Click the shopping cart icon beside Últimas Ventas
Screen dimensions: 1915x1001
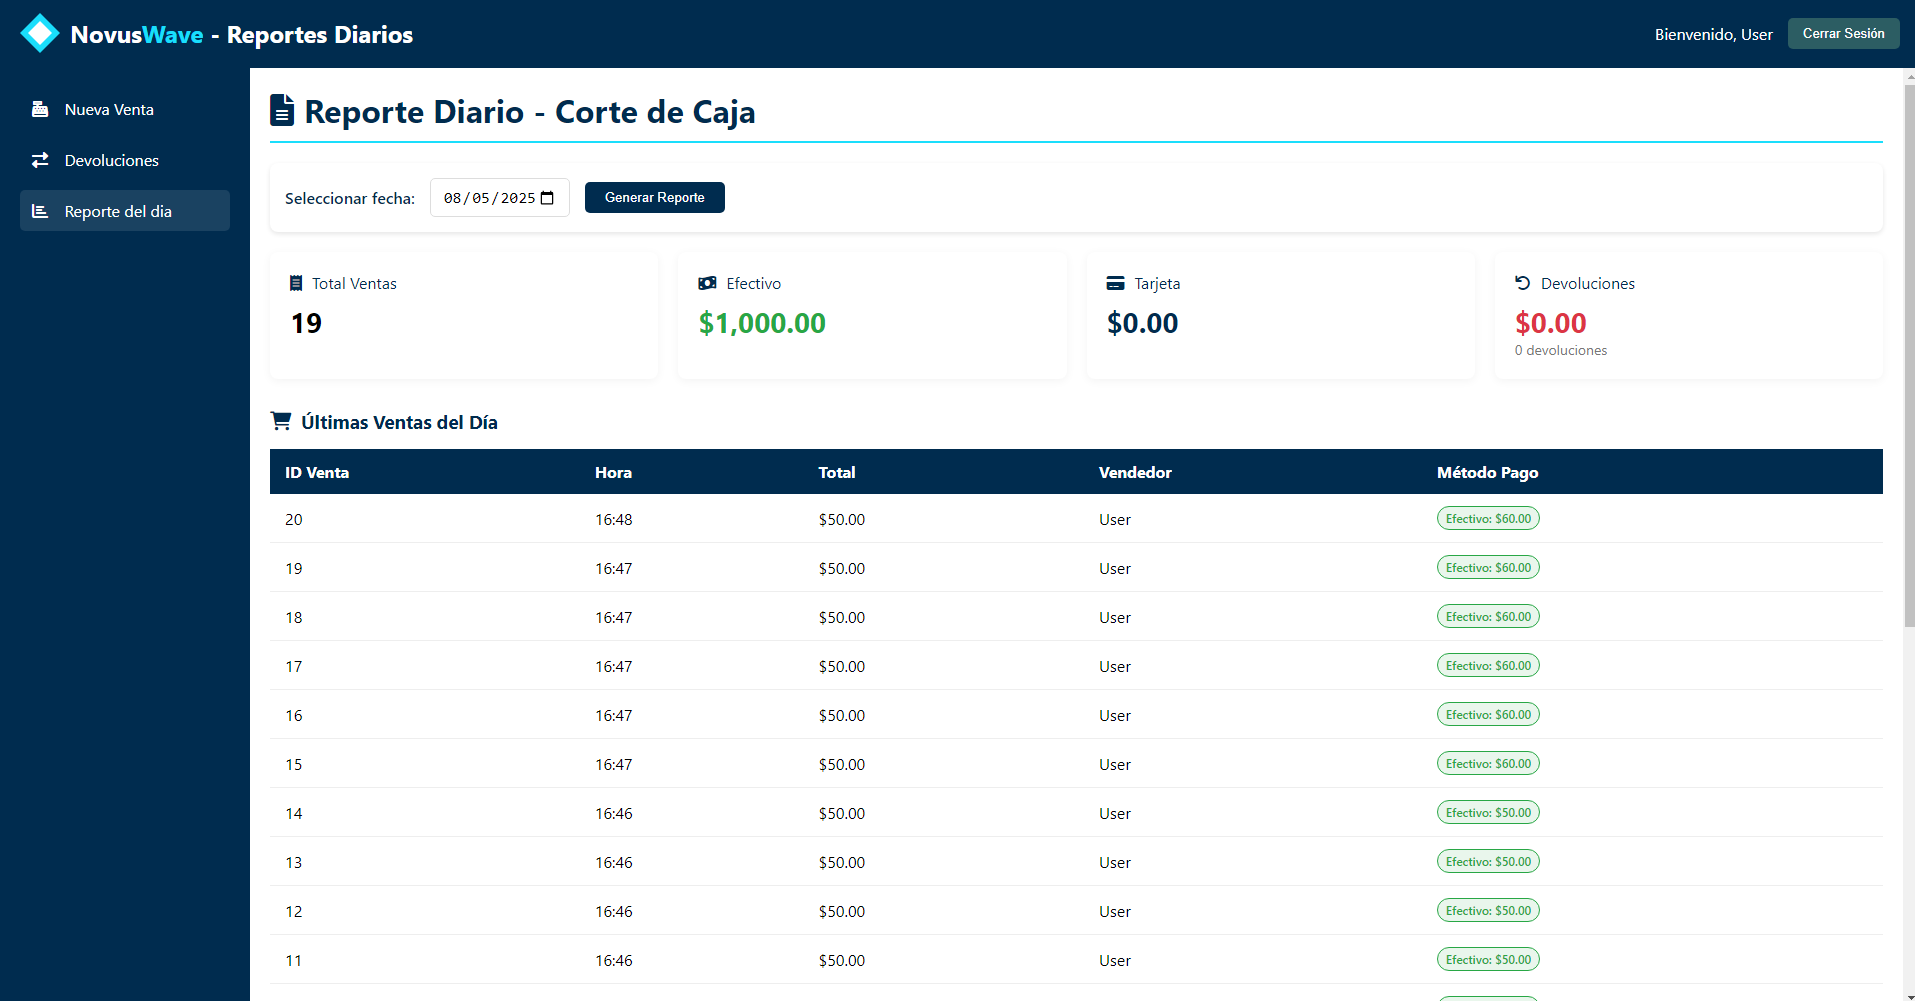pyautogui.click(x=281, y=420)
